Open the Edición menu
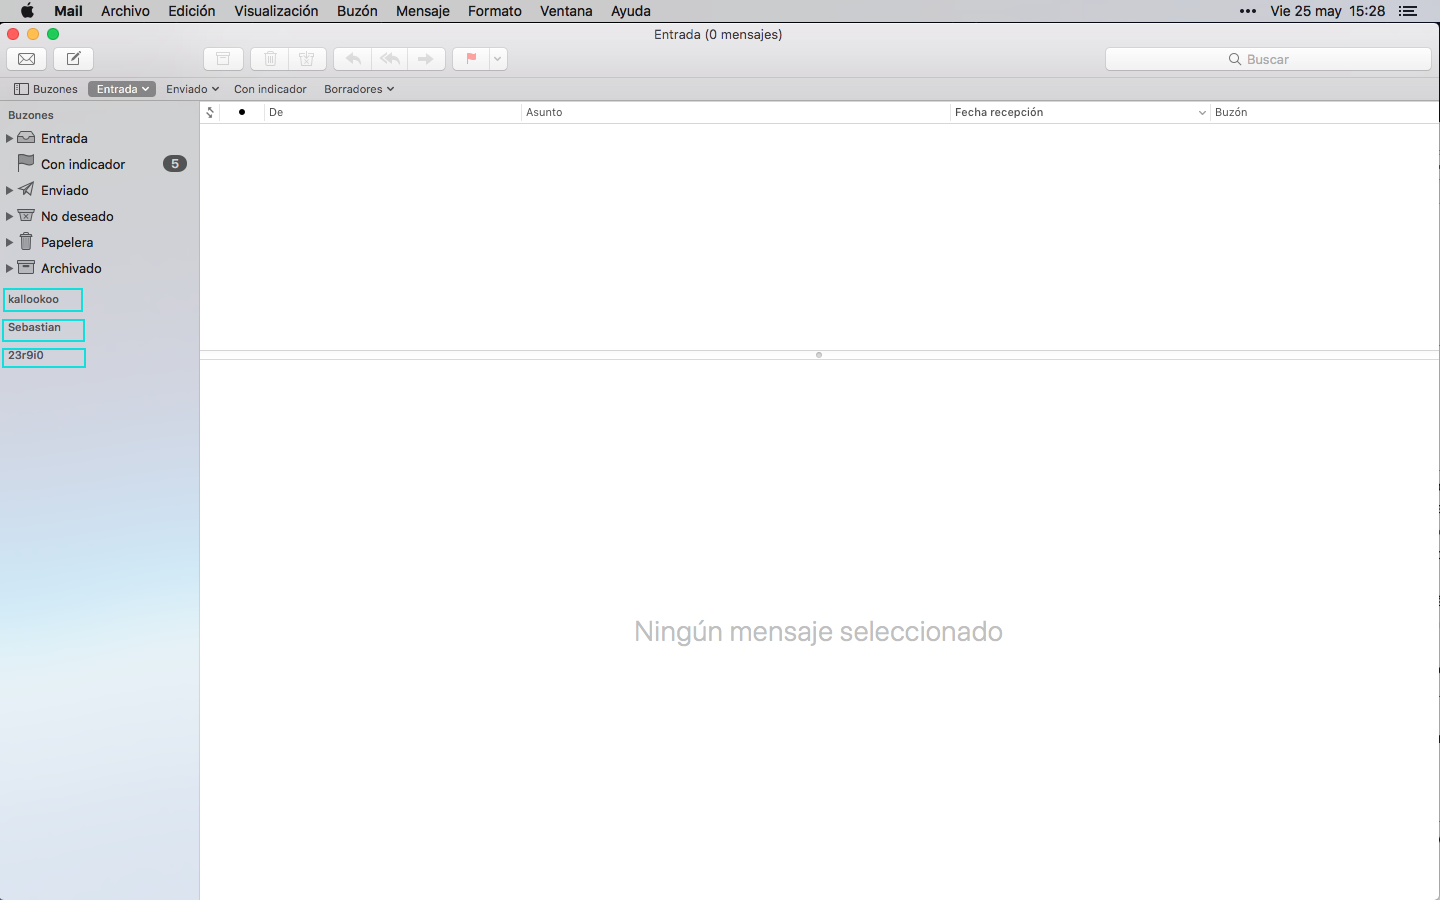 point(191,11)
